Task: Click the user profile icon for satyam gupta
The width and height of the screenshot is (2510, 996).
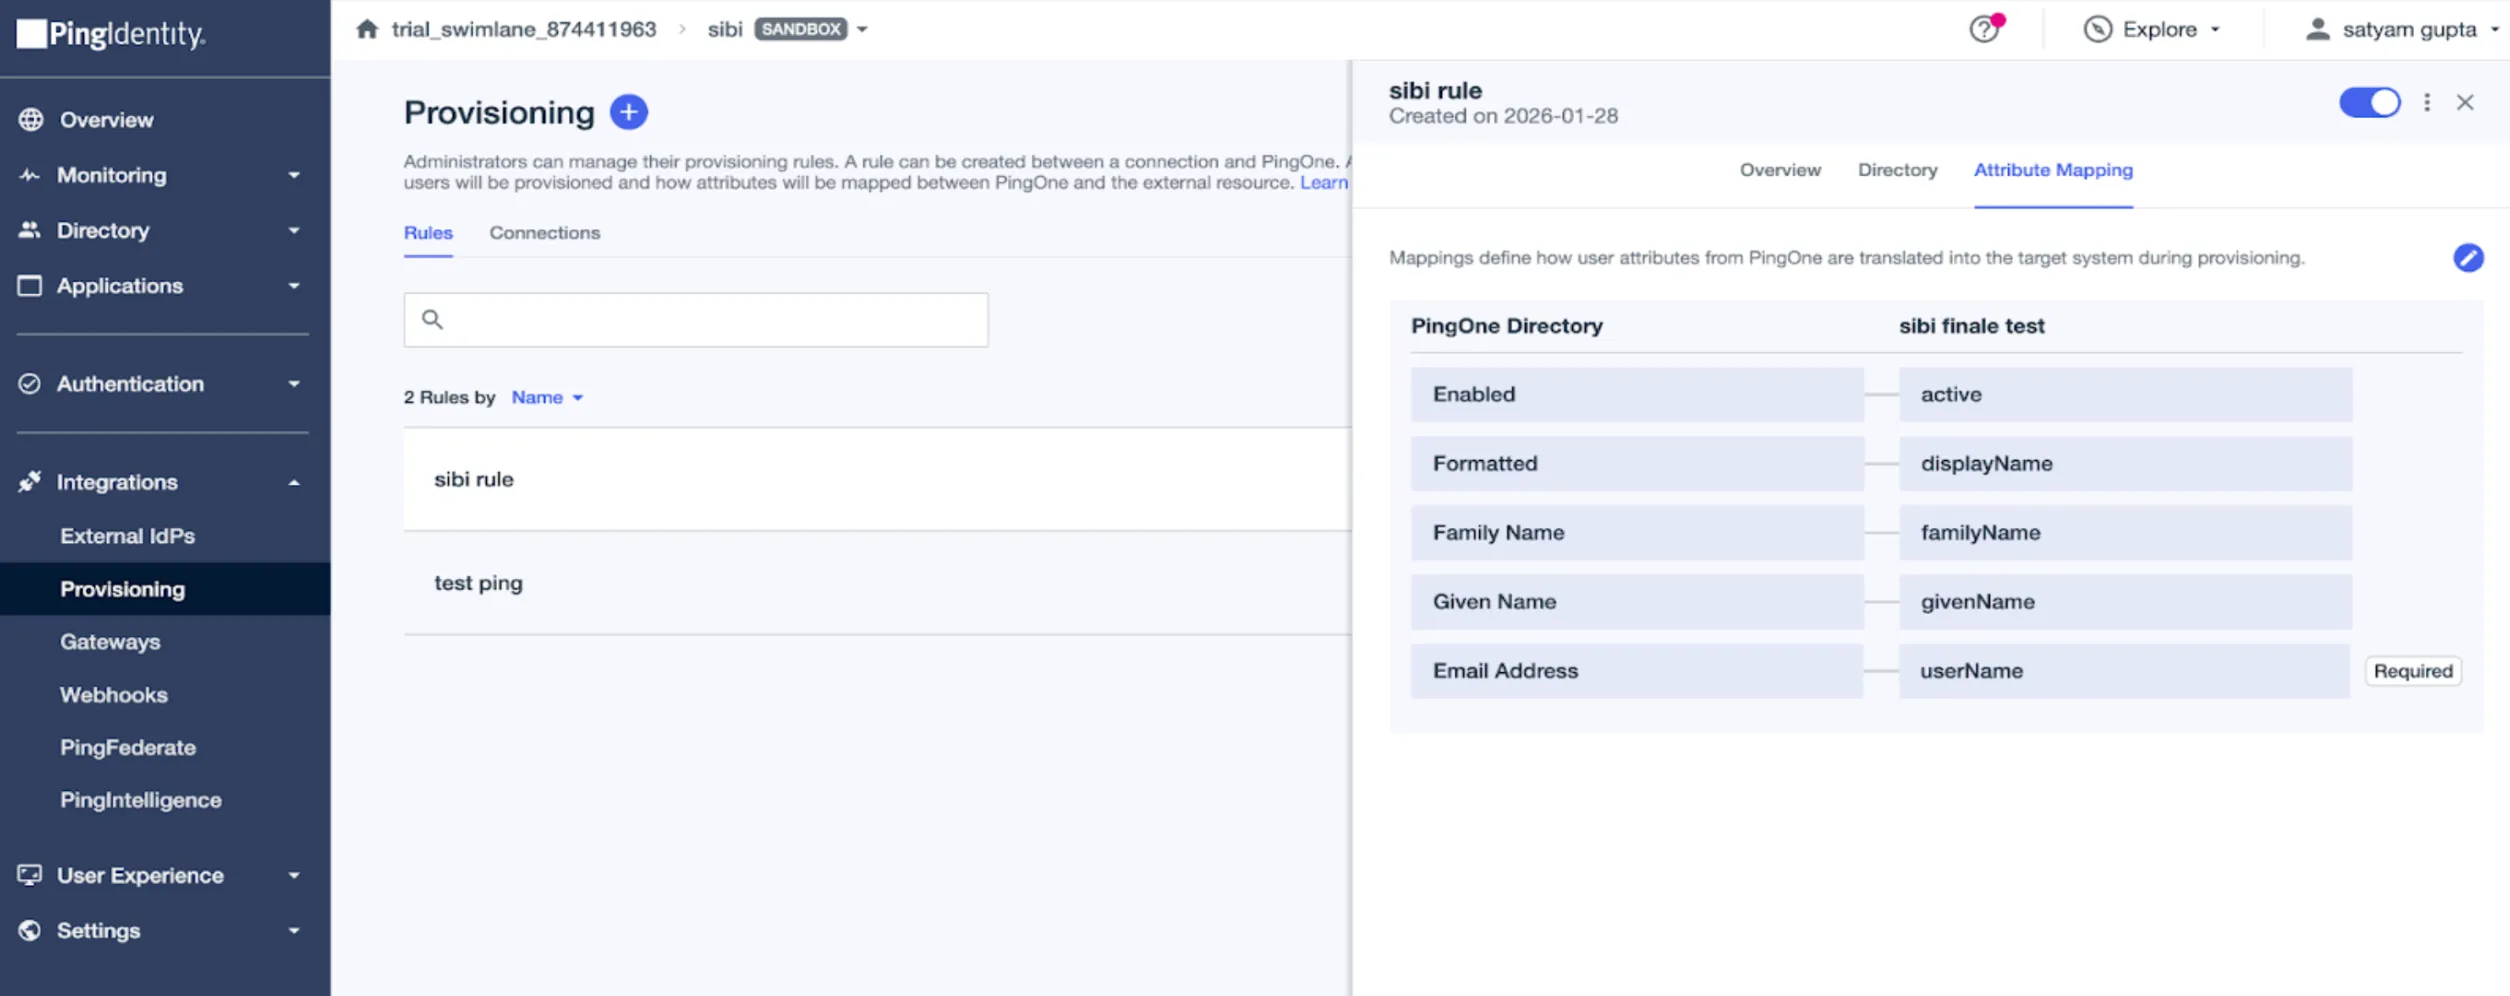Action: point(2317,29)
